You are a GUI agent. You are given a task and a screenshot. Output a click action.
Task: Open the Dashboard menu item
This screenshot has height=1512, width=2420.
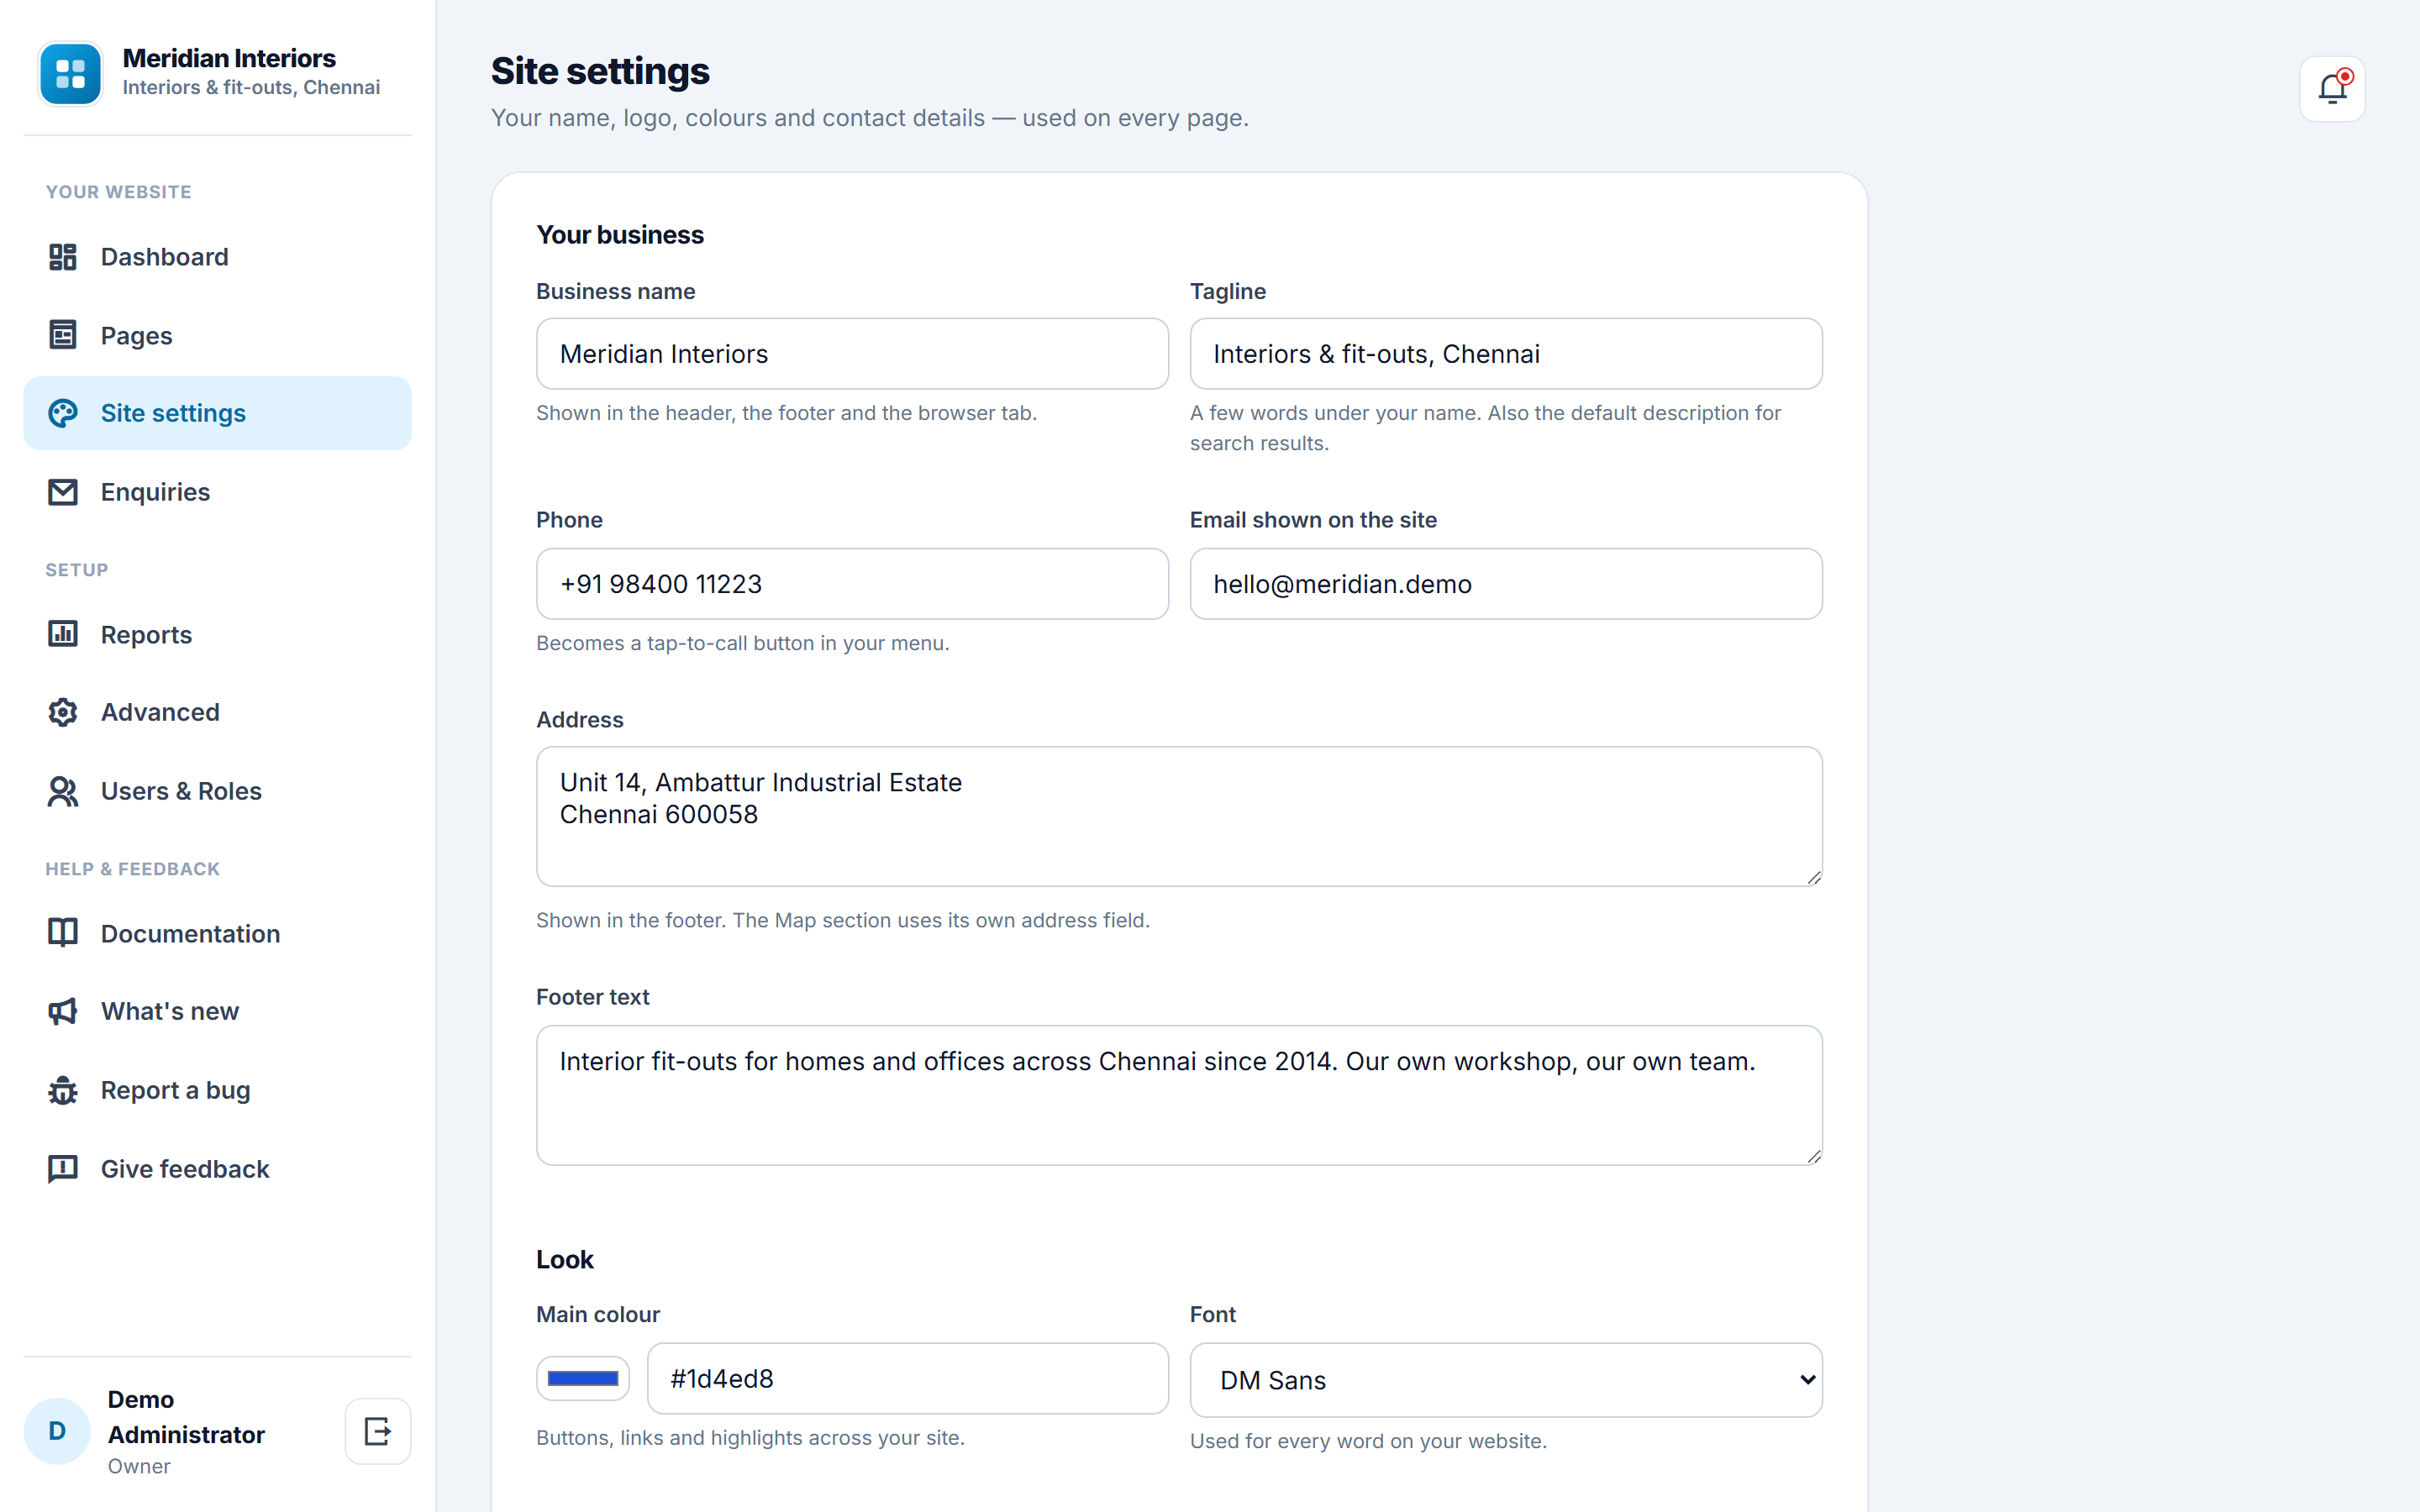[x=217, y=257]
